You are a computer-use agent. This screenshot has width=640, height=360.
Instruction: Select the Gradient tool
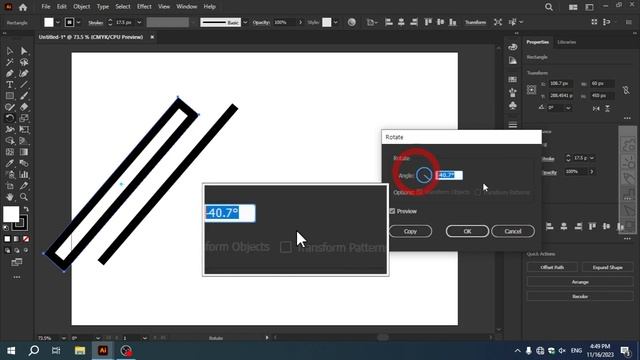pyautogui.click(x=24, y=152)
